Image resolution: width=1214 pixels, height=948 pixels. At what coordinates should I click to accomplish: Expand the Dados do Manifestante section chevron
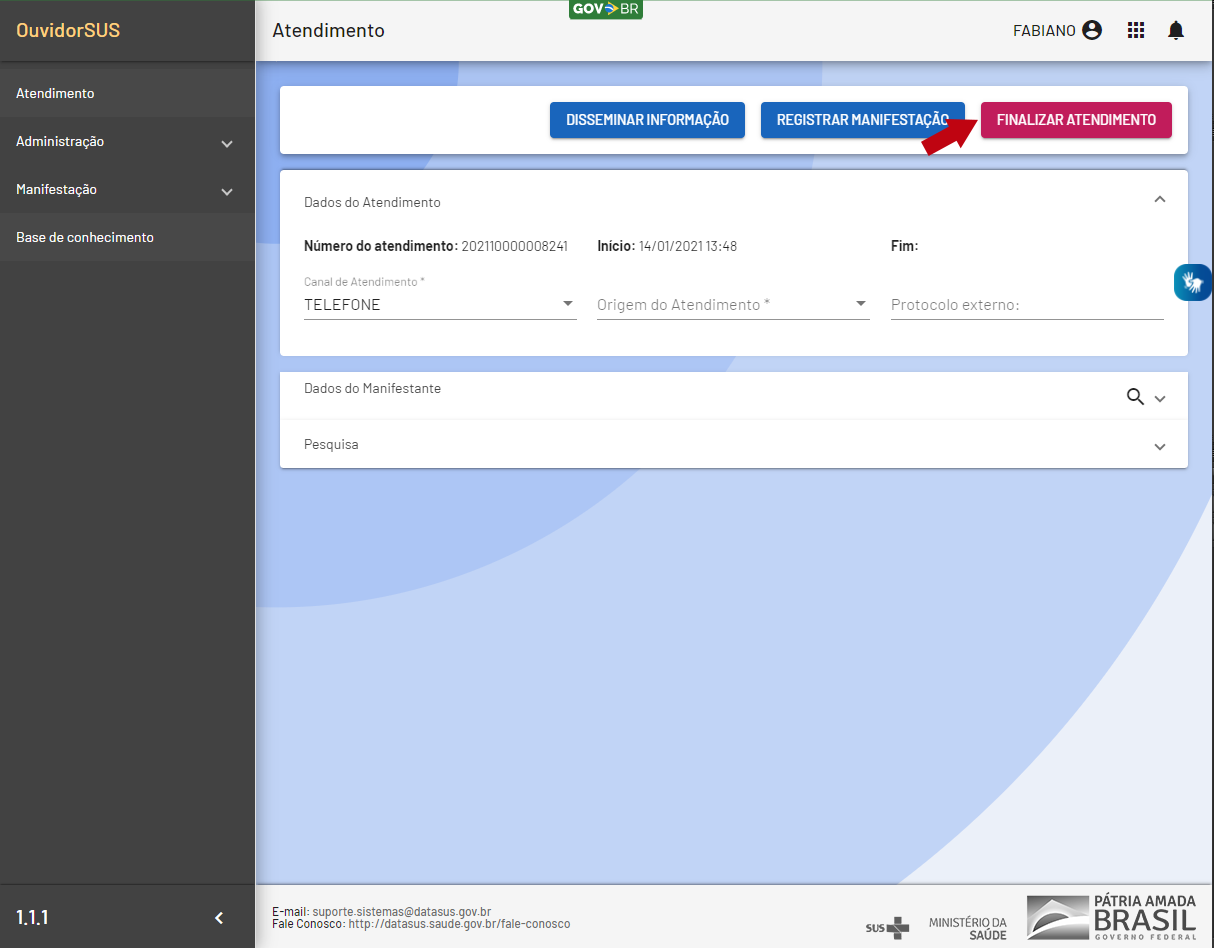click(1160, 398)
